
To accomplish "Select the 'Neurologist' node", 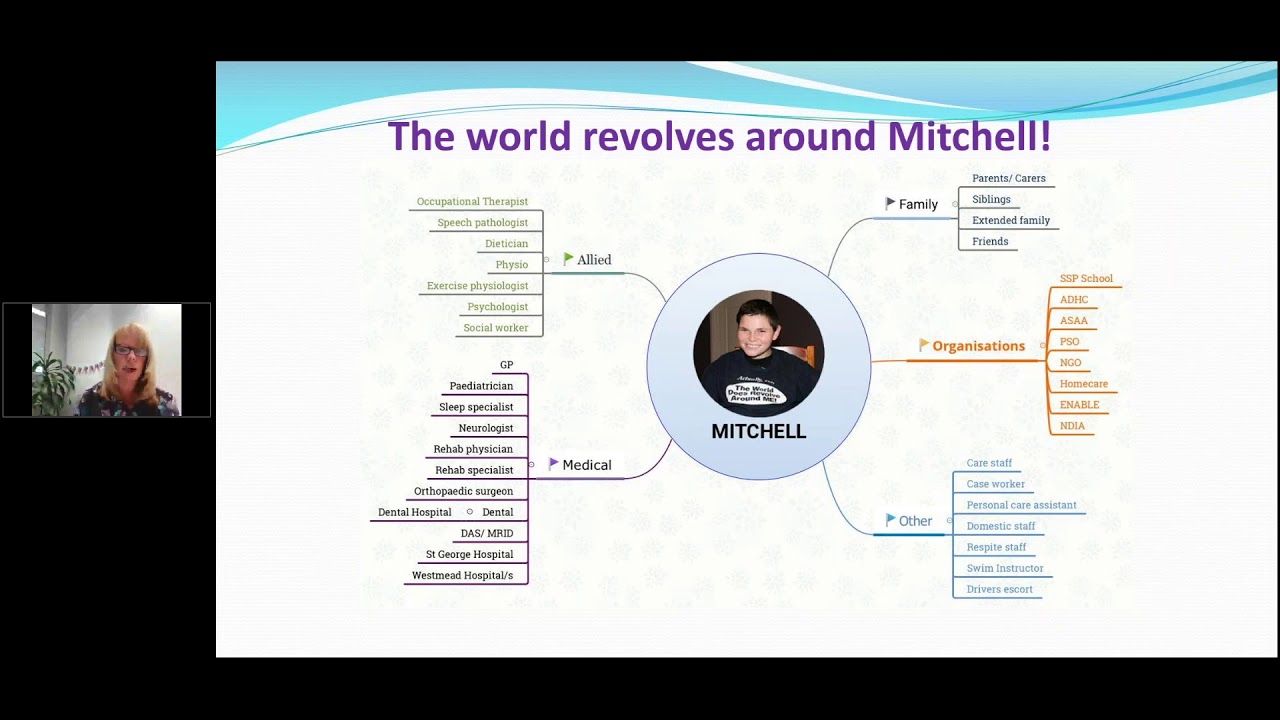I will pyautogui.click(x=486, y=428).
